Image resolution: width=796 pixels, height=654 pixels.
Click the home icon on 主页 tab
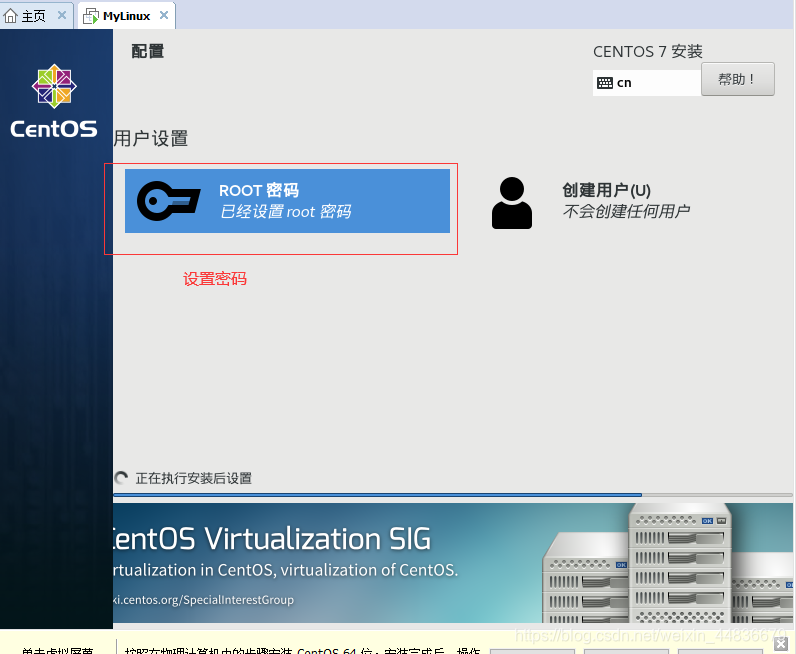click(10, 16)
